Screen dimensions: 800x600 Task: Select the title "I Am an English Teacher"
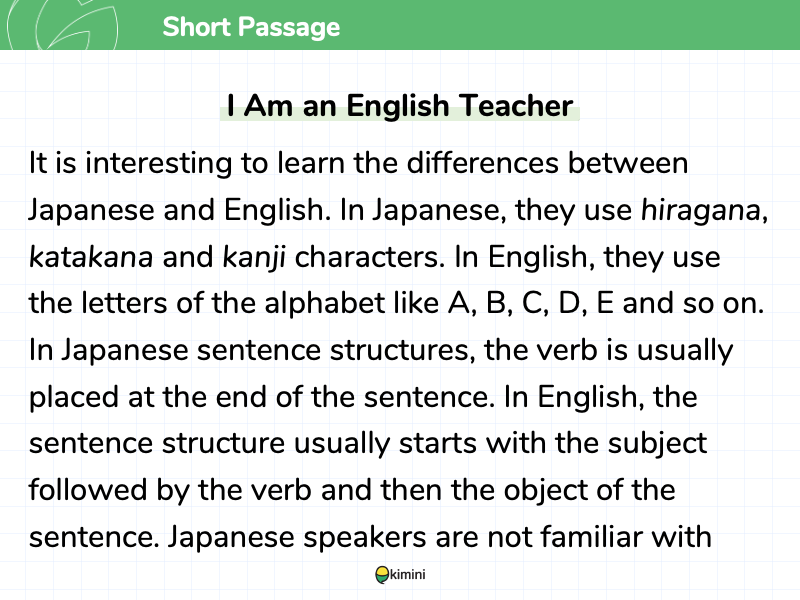[400, 107]
